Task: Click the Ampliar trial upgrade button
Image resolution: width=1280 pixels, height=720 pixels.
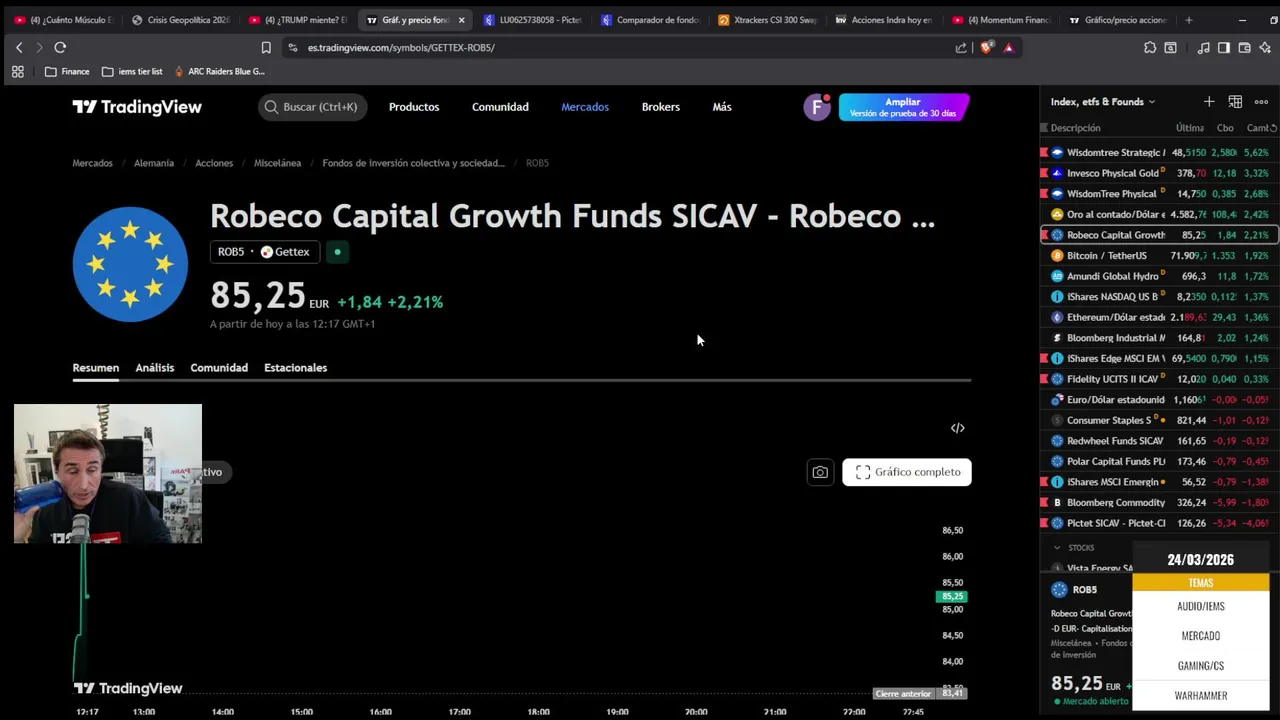Action: click(904, 107)
